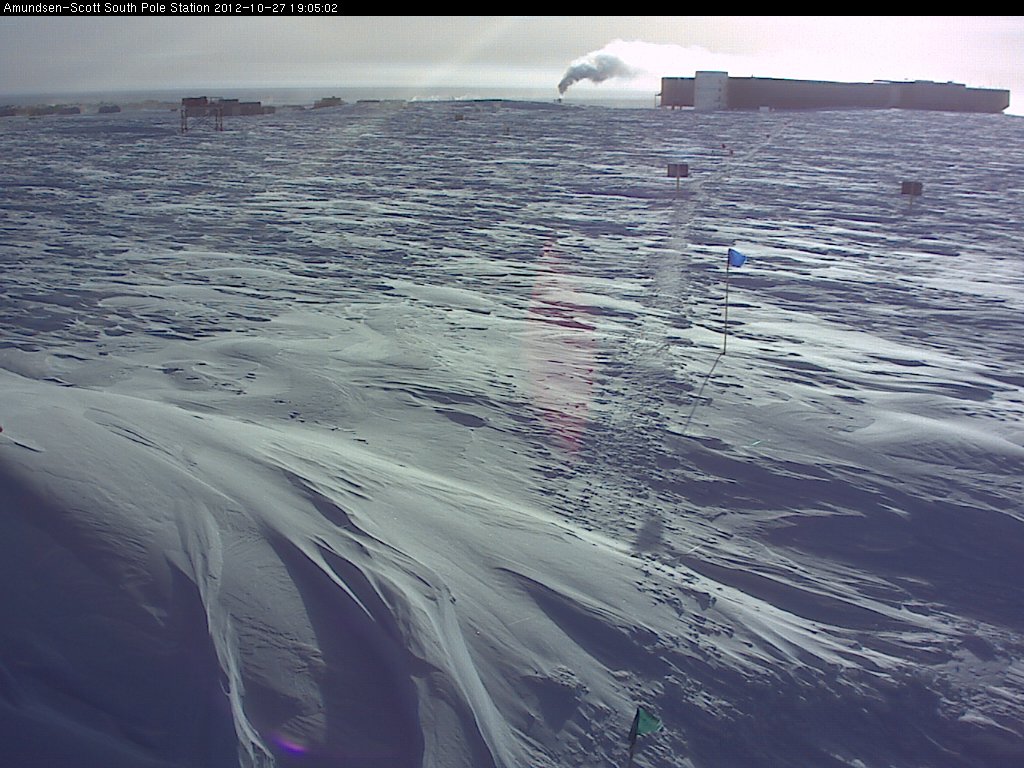Click the green flag at the bottom edge
This screenshot has width=1024, height=768.
click(x=646, y=722)
